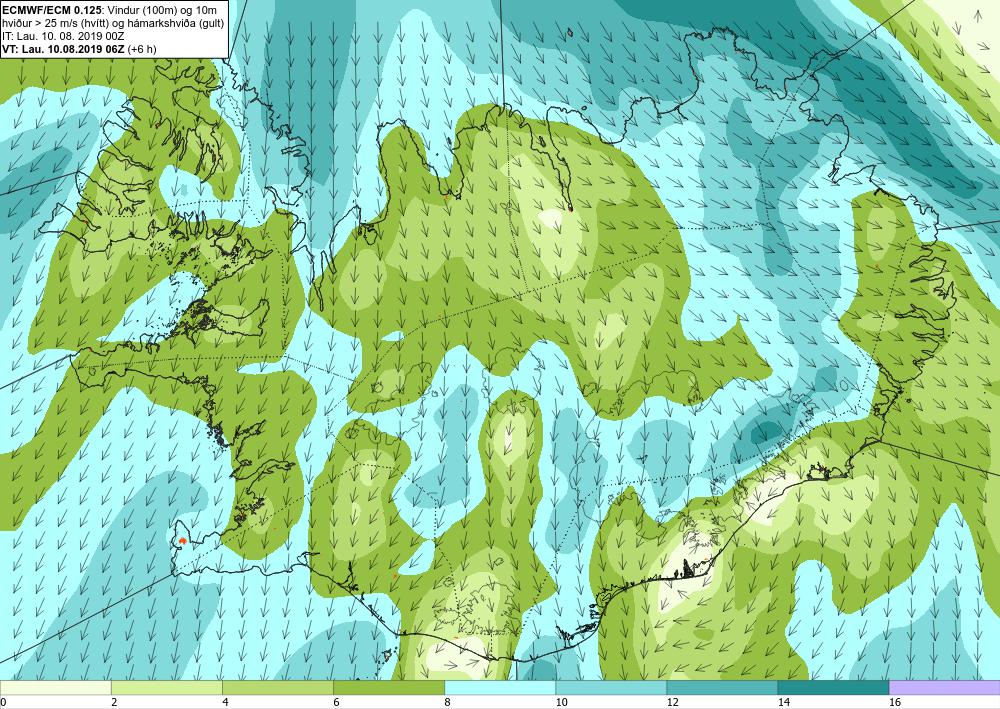Viewport: 1000px width, 709px height.
Task: Click the legend scale label "12"
Action: (x=672, y=702)
